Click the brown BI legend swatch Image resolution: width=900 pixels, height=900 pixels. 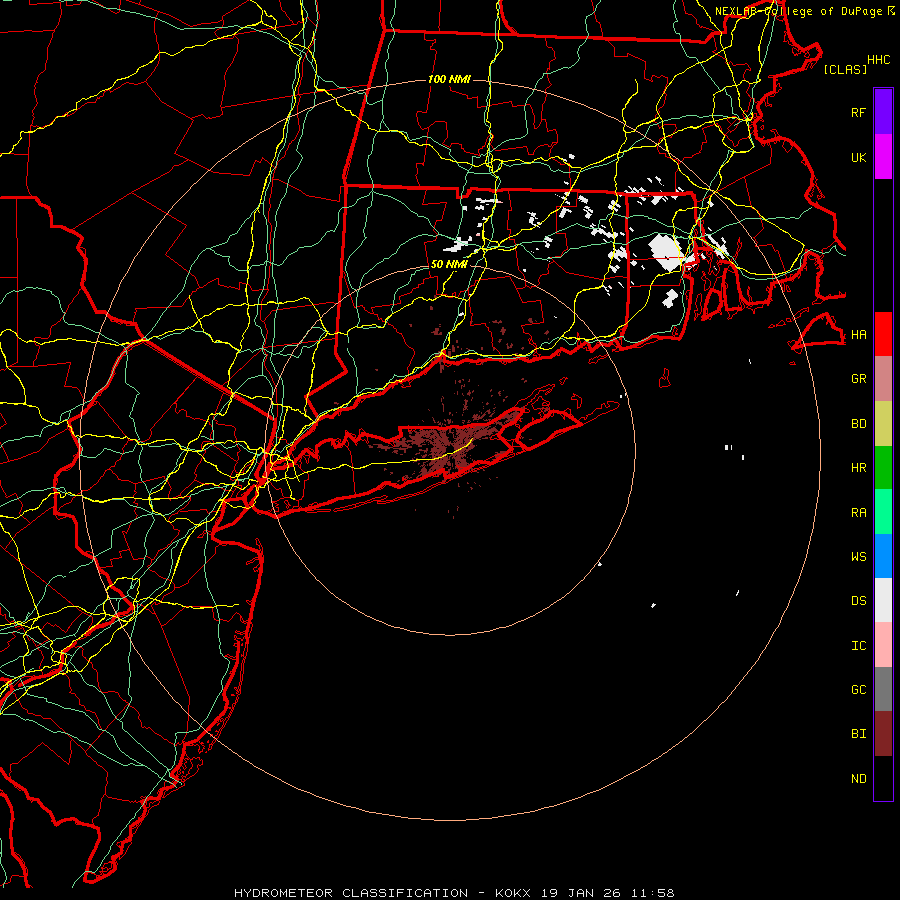click(x=883, y=734)
